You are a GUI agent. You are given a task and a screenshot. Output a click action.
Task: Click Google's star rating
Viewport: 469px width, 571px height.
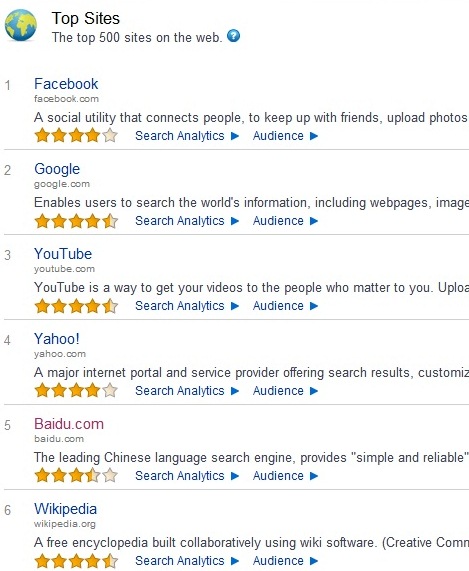pos(76,221)
